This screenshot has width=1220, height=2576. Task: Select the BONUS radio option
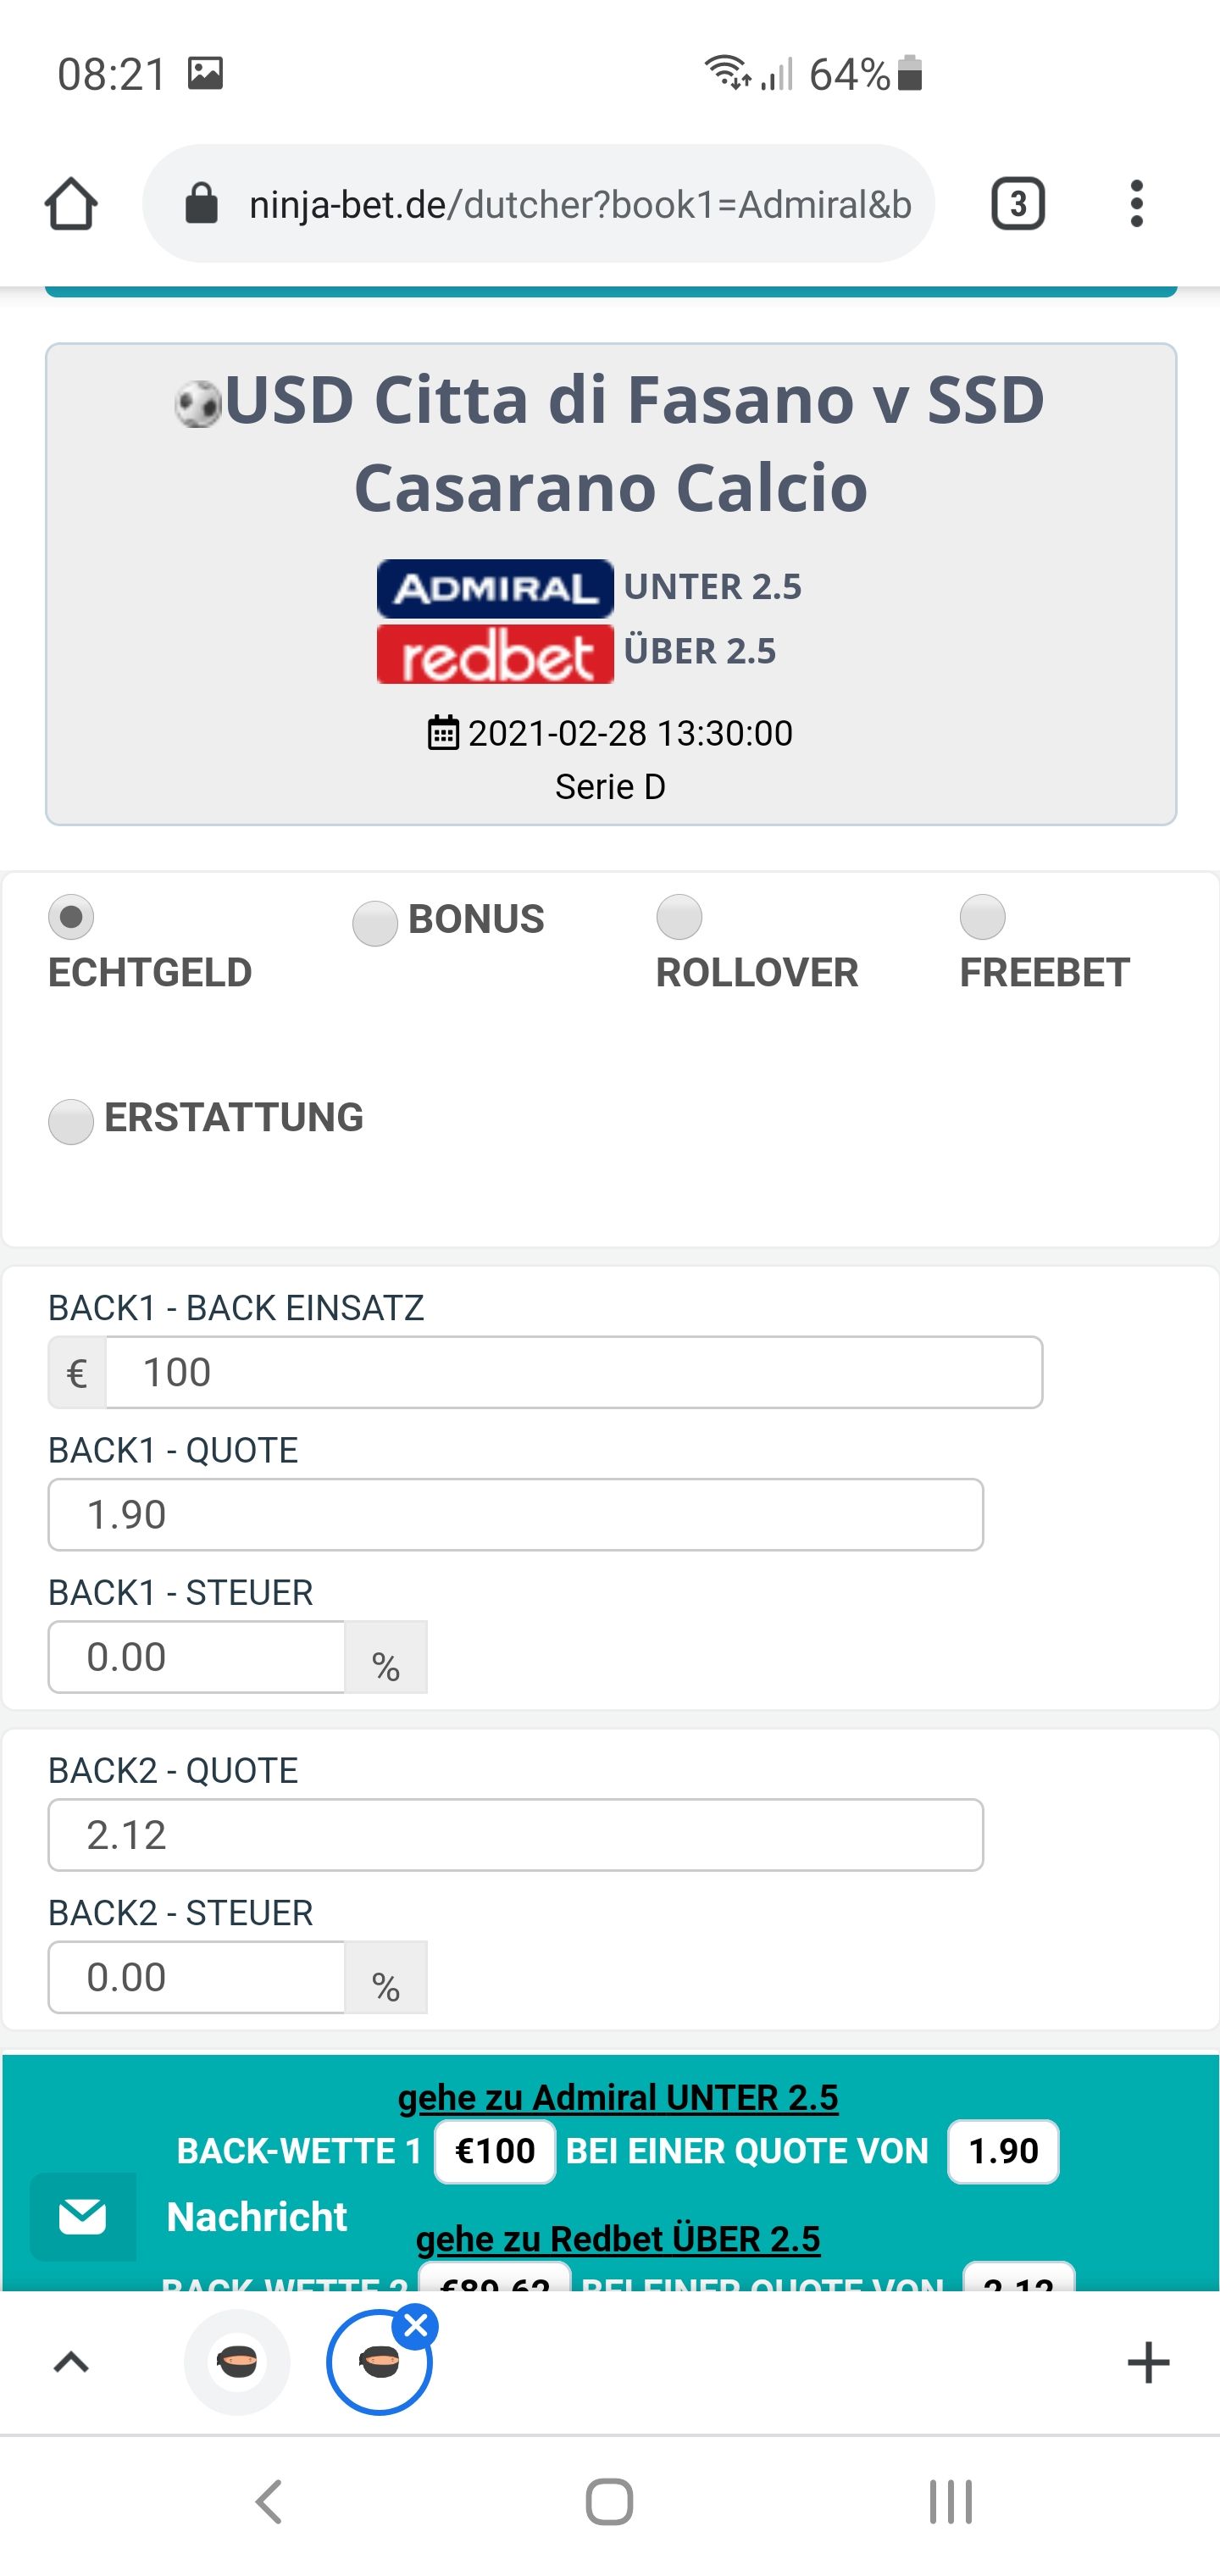pyautogui.click(x=375, y=923)
